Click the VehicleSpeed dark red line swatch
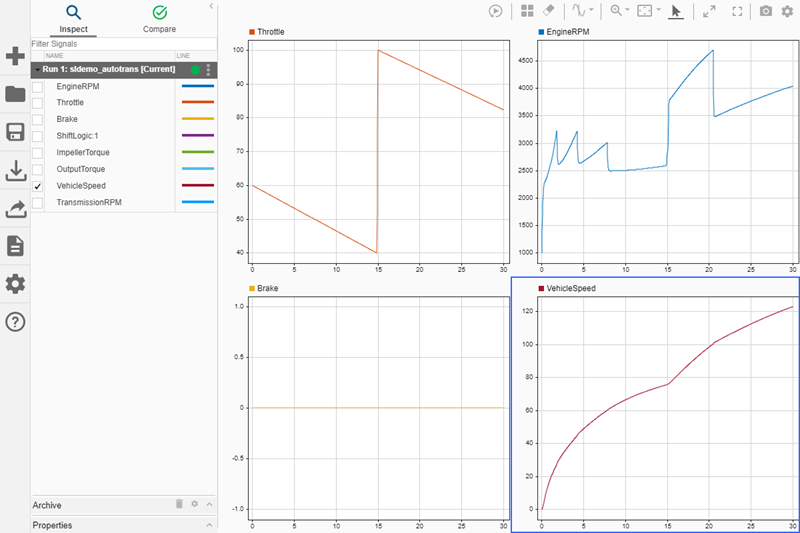 point(198,185)
